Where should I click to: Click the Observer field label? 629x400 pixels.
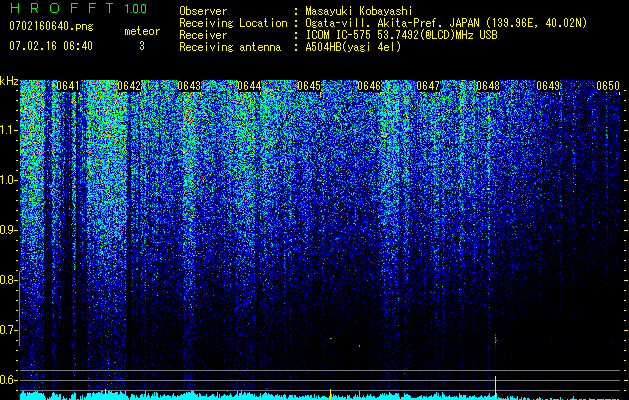click(203, 11)
